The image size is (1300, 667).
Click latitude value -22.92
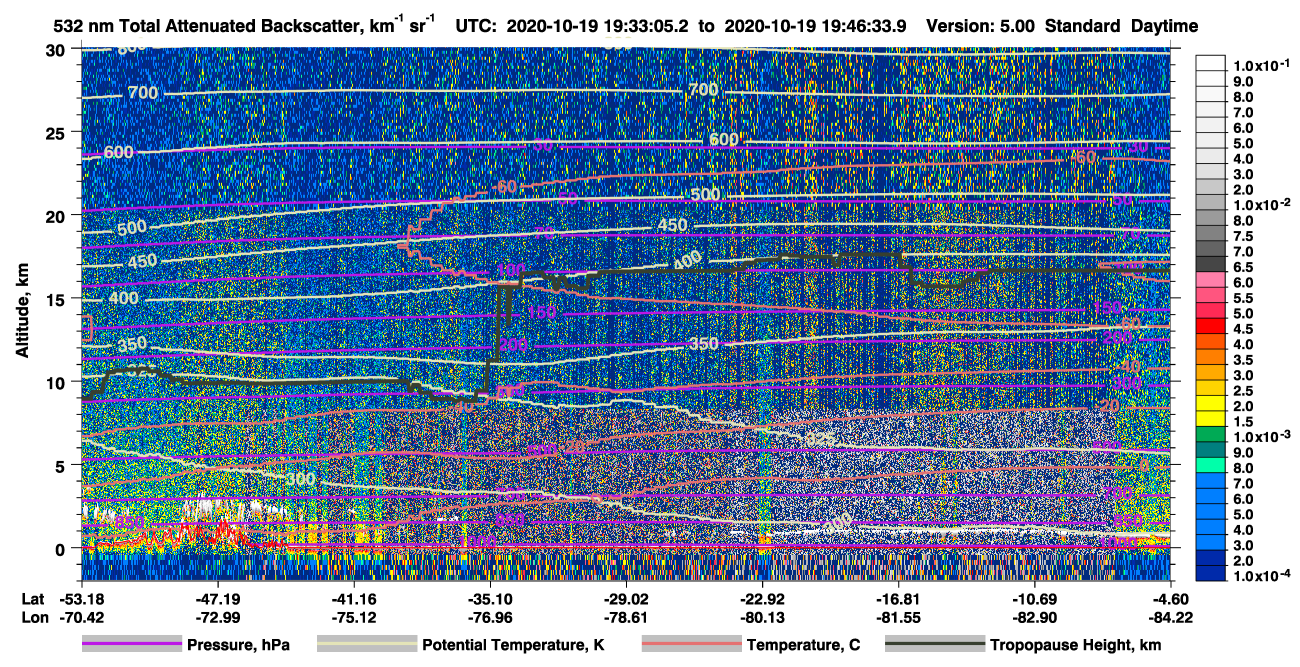(x=763, y=600)
